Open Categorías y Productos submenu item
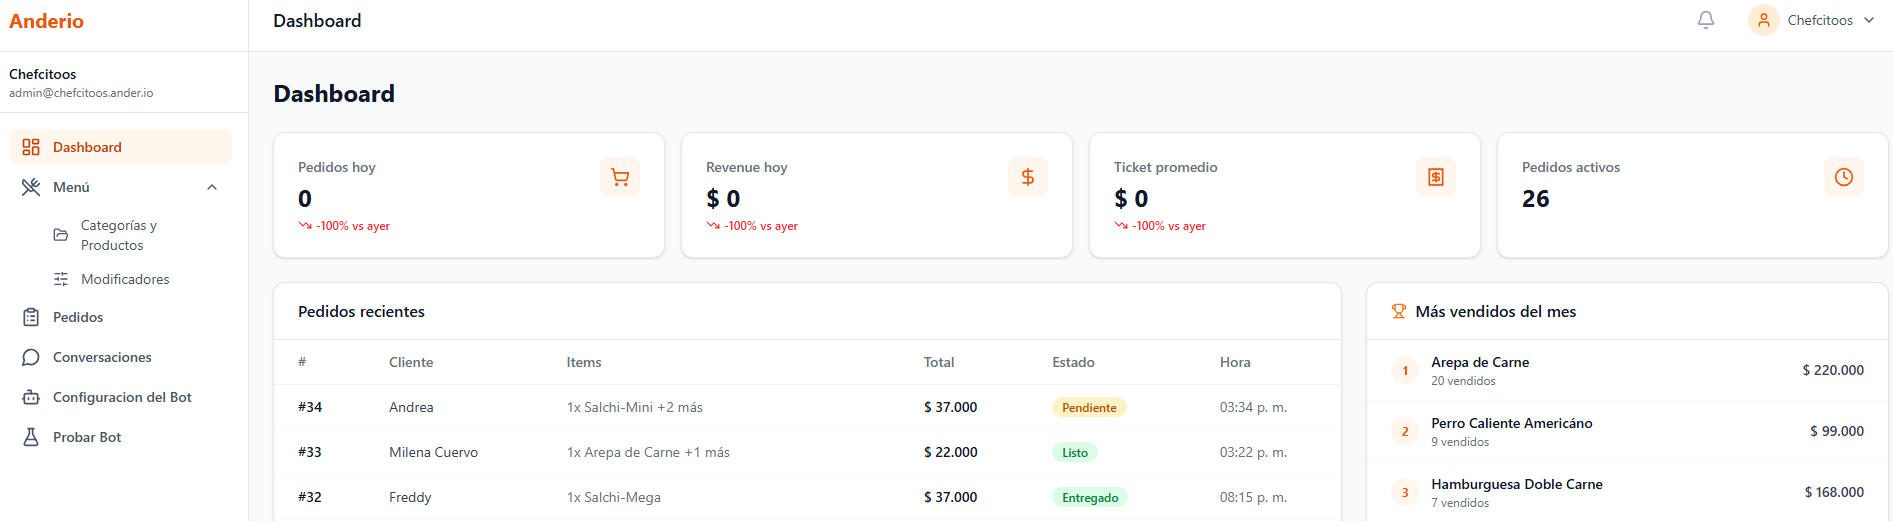Image resolution: width=1893 pixels, height=521 pixels. coord(118,235)
